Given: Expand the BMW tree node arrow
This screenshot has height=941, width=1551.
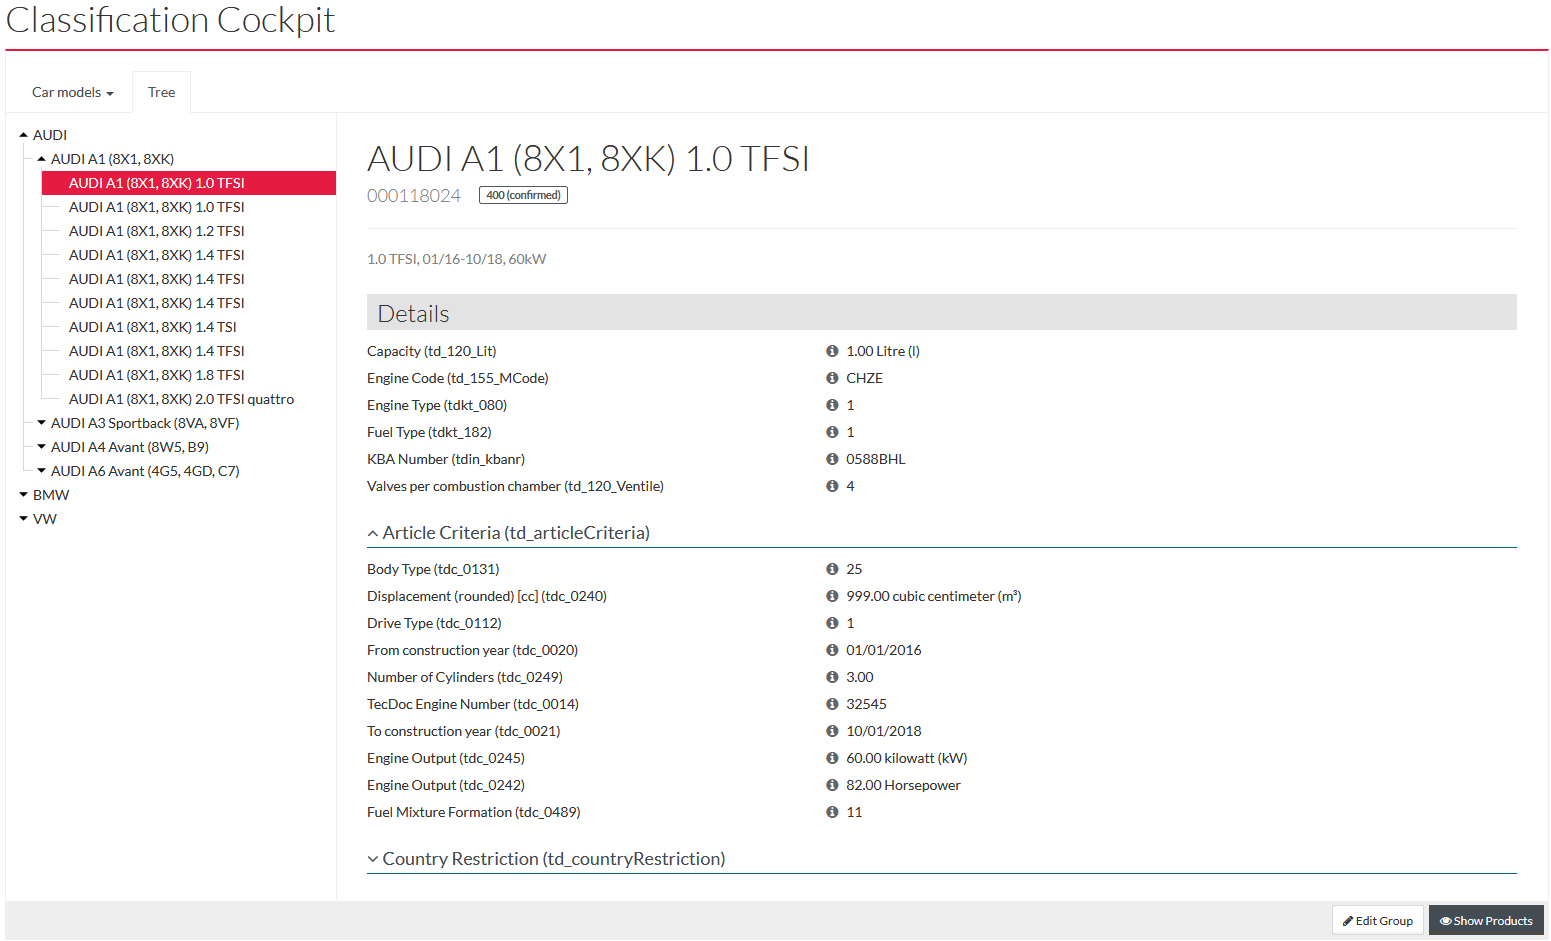Looking at the screenshot, I should click(23, 495).
